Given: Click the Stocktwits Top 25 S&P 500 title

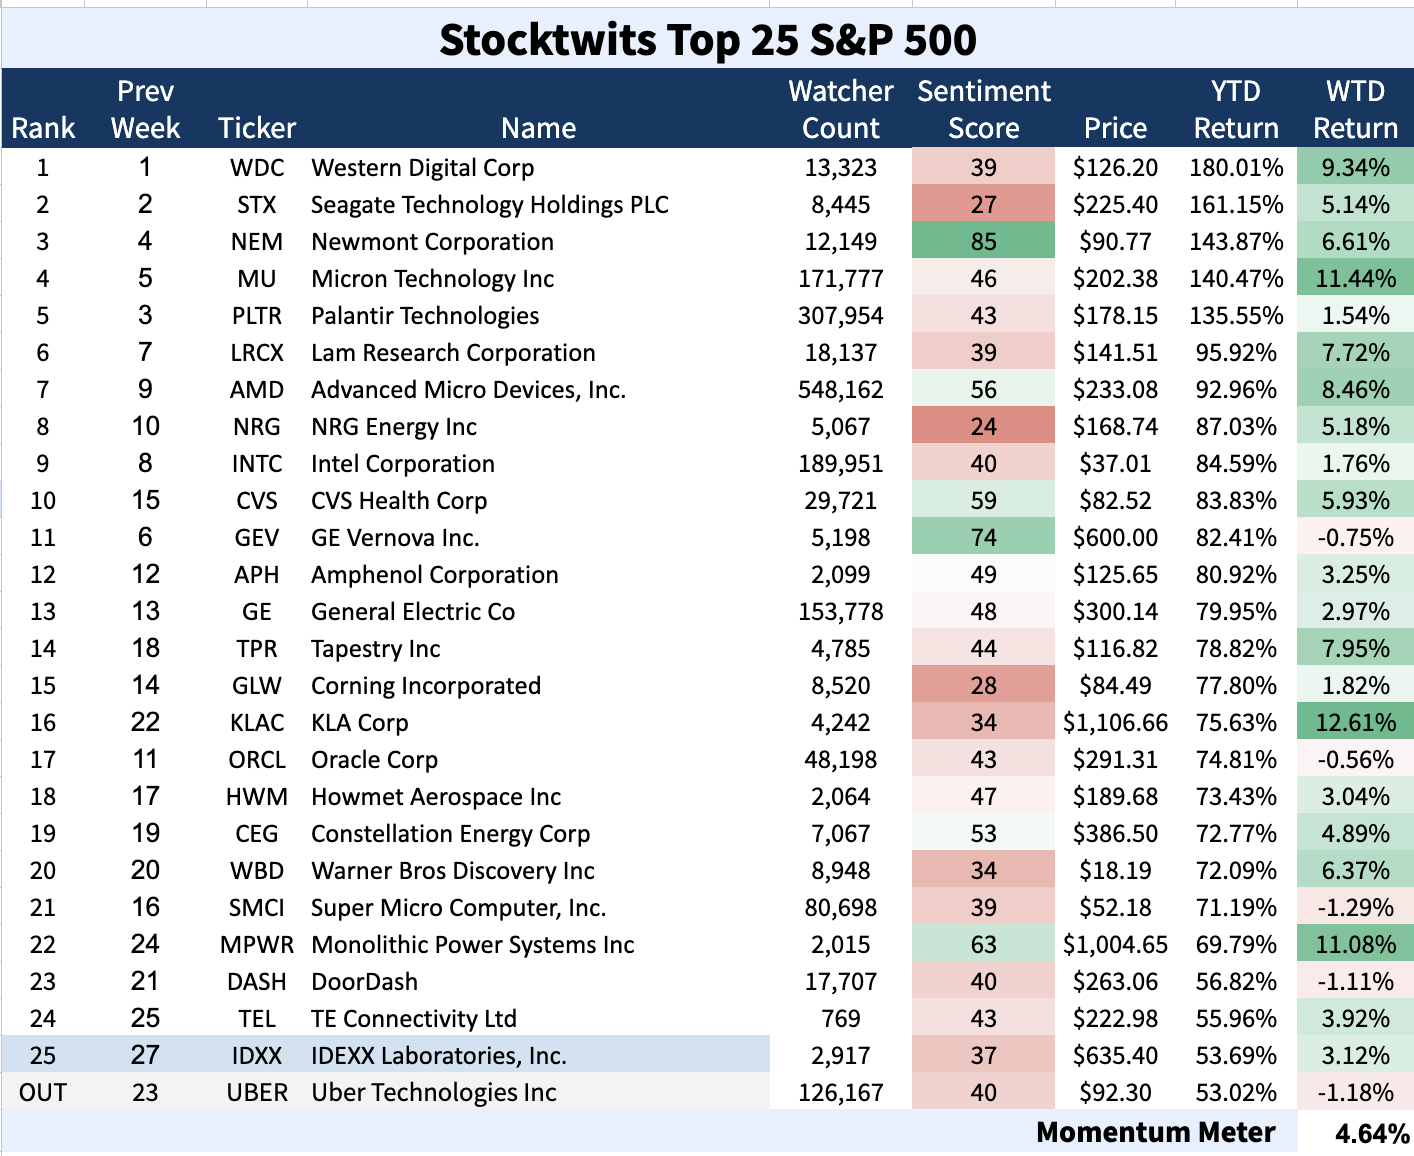Looking at the screenshot, I should point(707,41).
